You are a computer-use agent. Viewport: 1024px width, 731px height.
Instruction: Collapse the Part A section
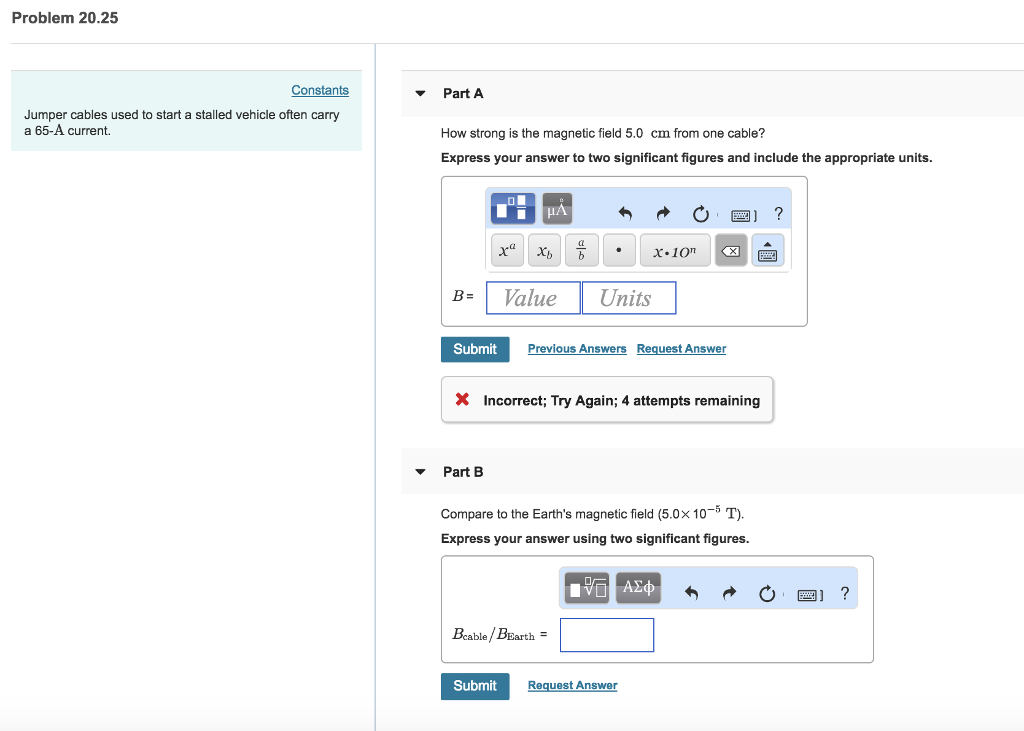click(x=421, y=94)
